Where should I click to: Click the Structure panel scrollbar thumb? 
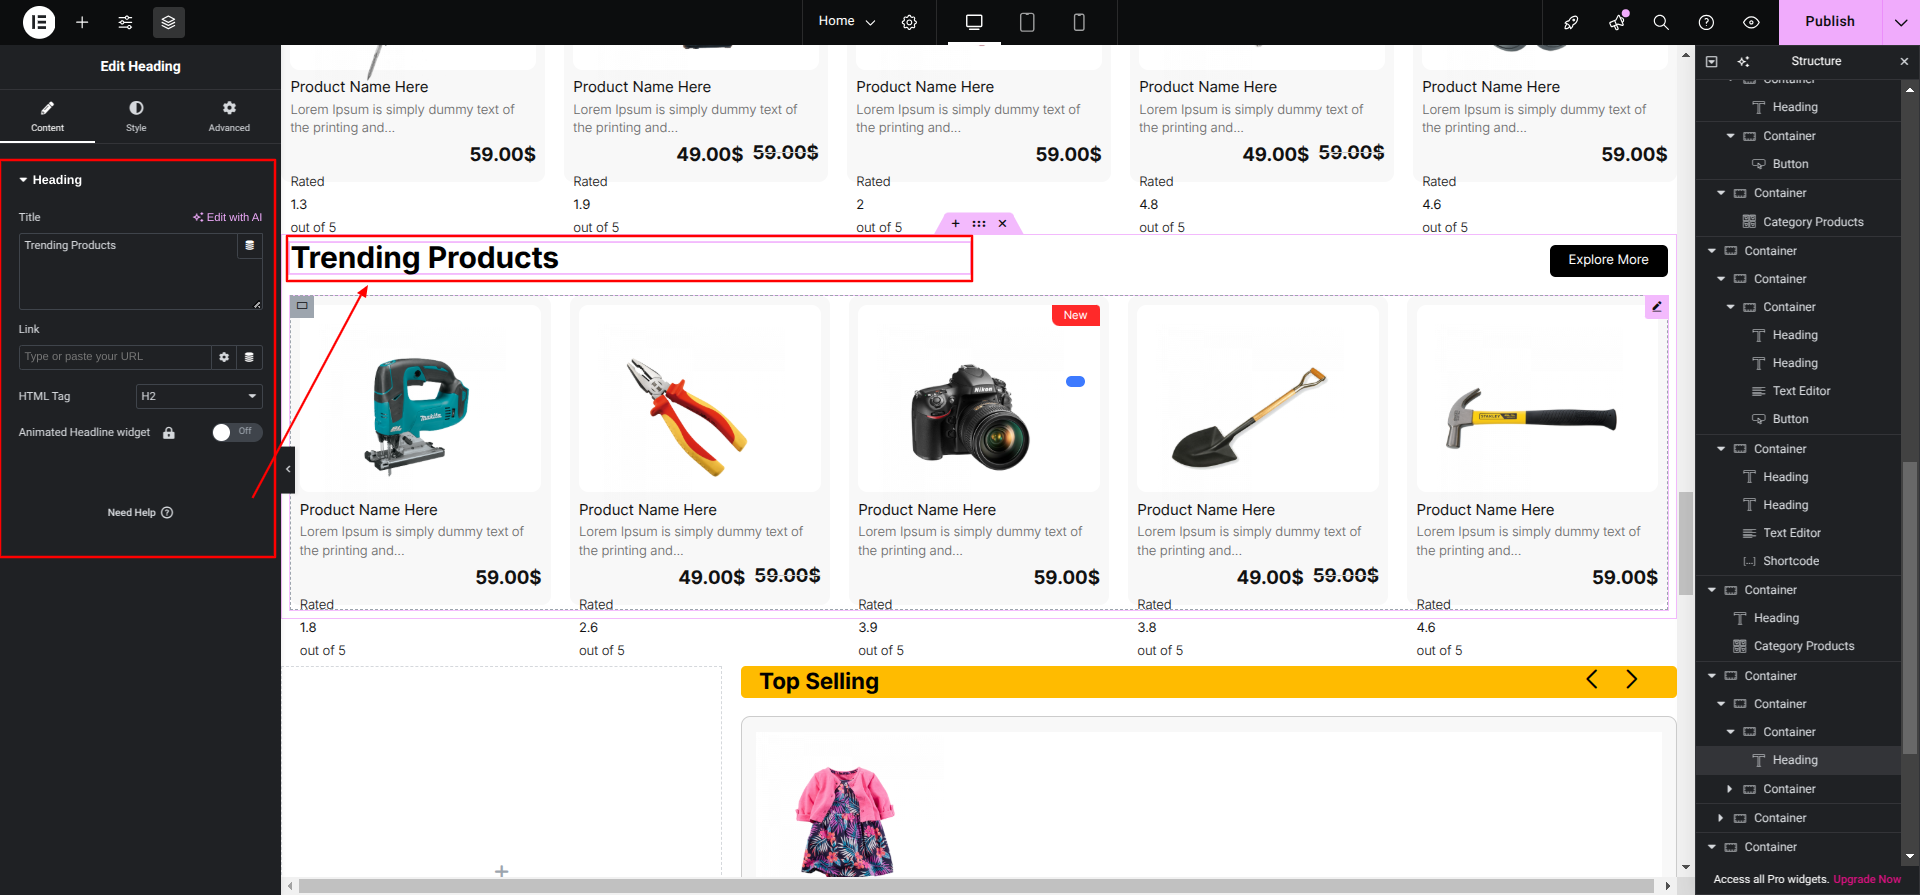[x=1910, y=608]
